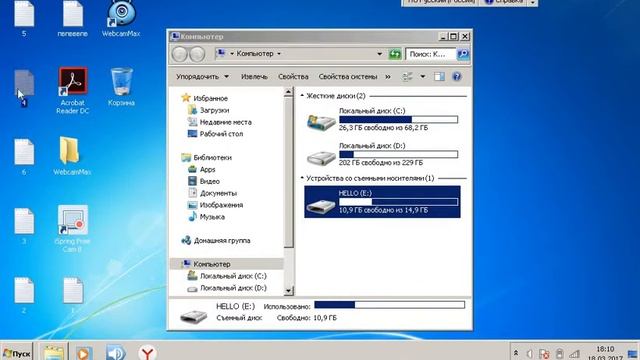Open the media player taskbar icon
This screenshot has width=640, height=360.
coord(84,353)
